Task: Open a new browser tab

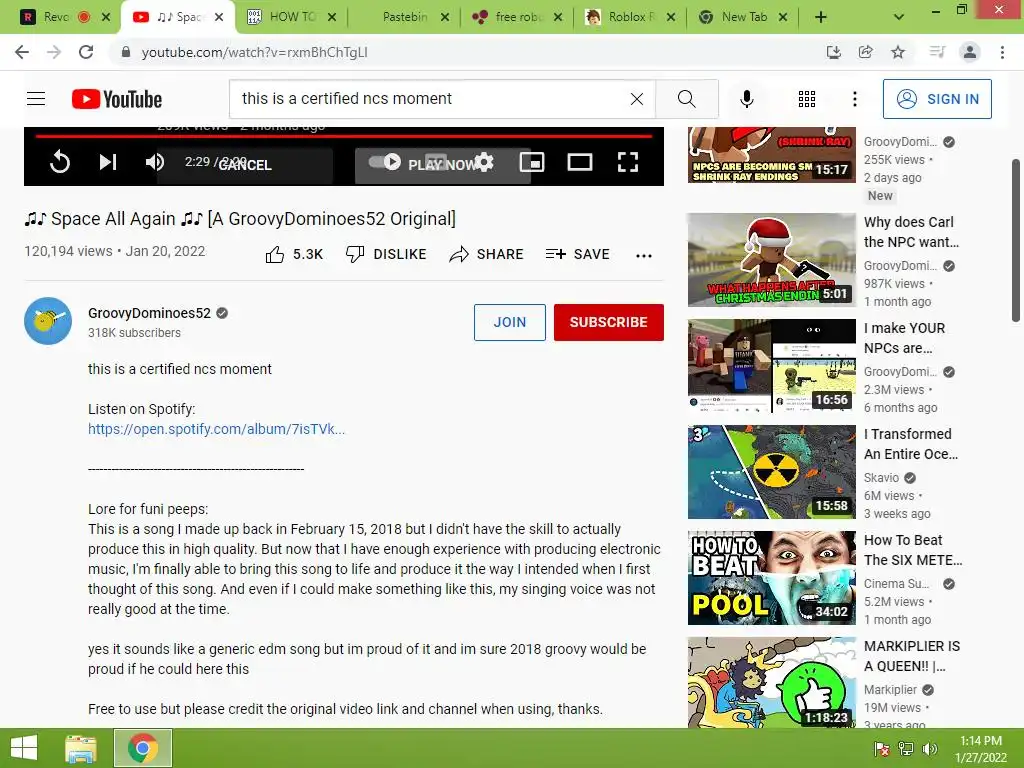Action: pyautogui.click(x=821, y=18)
